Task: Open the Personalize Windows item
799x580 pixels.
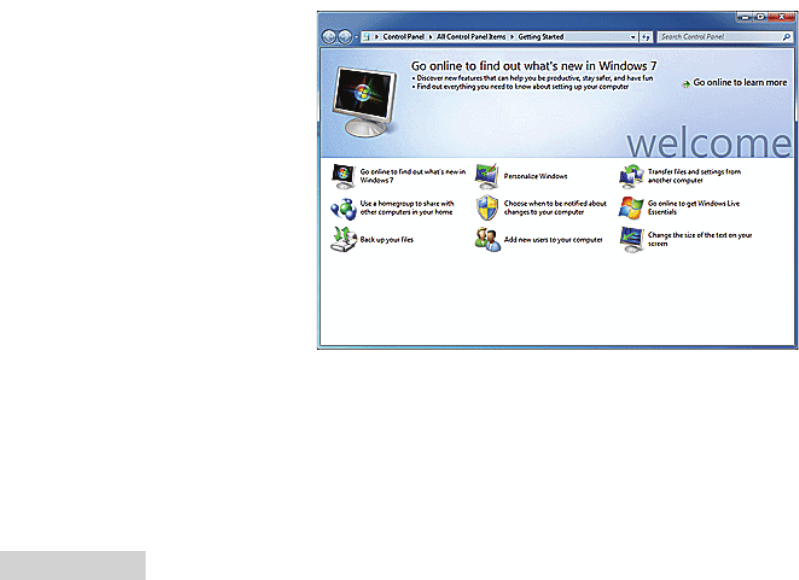Action: pos(536,176)
